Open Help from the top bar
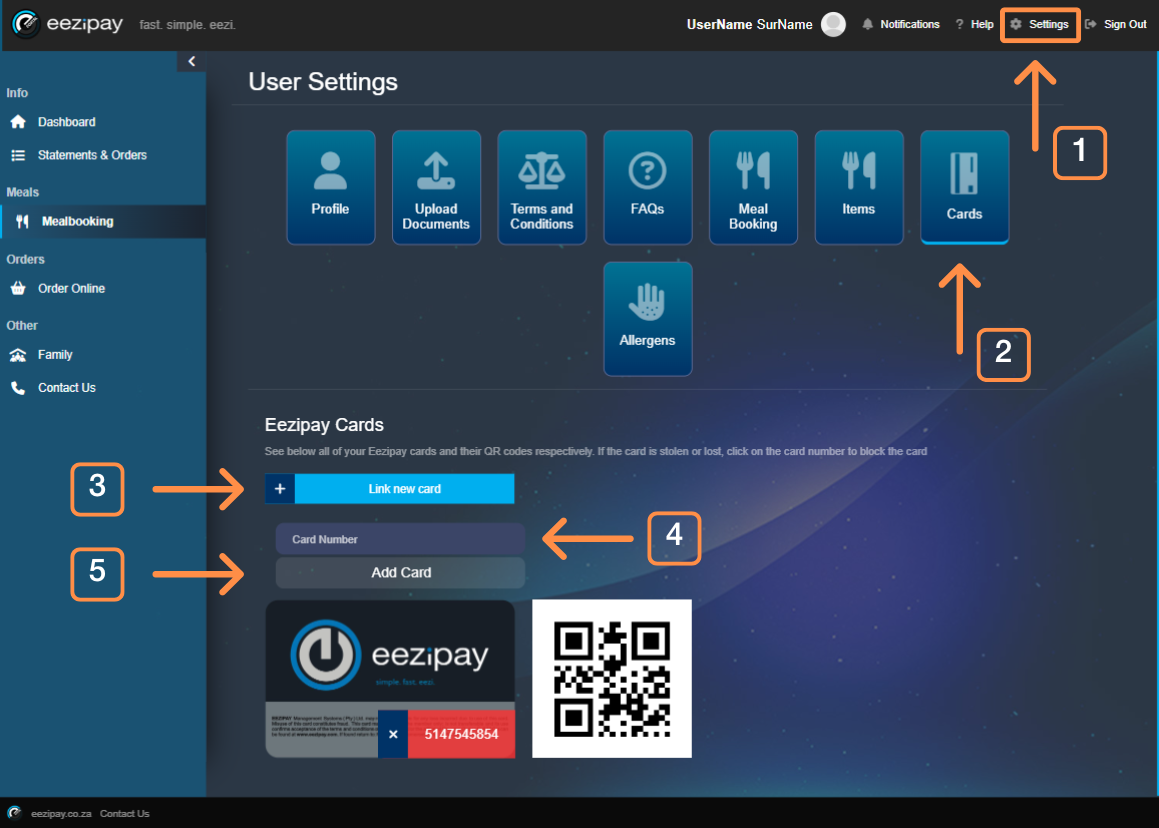Image resolution: width=1159 pixels, height=828 pixels. click(974, 24)
